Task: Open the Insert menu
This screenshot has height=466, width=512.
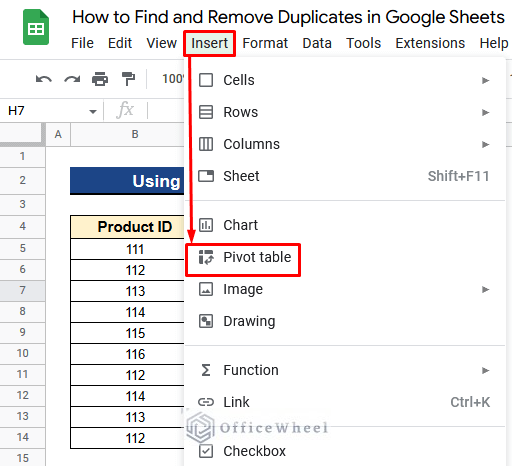Action: point(209,43)
